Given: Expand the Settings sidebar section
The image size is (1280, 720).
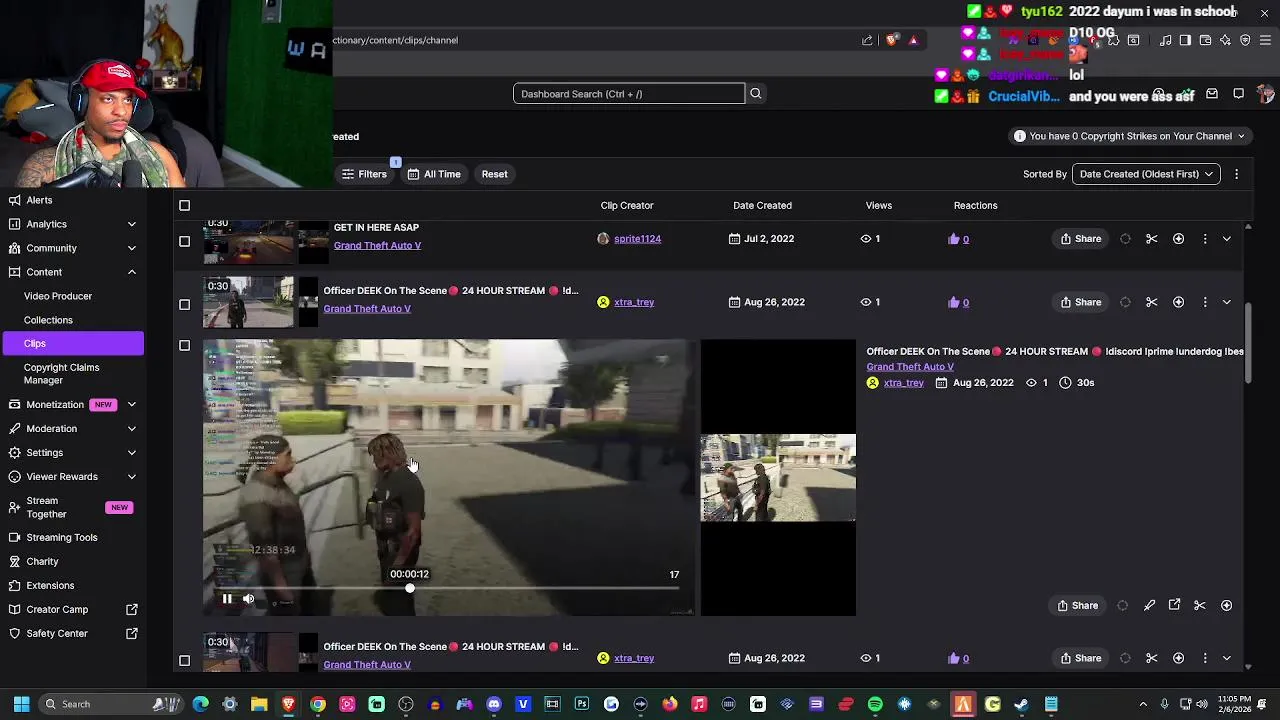Looking at the screenshot, I should click(132, 453).
